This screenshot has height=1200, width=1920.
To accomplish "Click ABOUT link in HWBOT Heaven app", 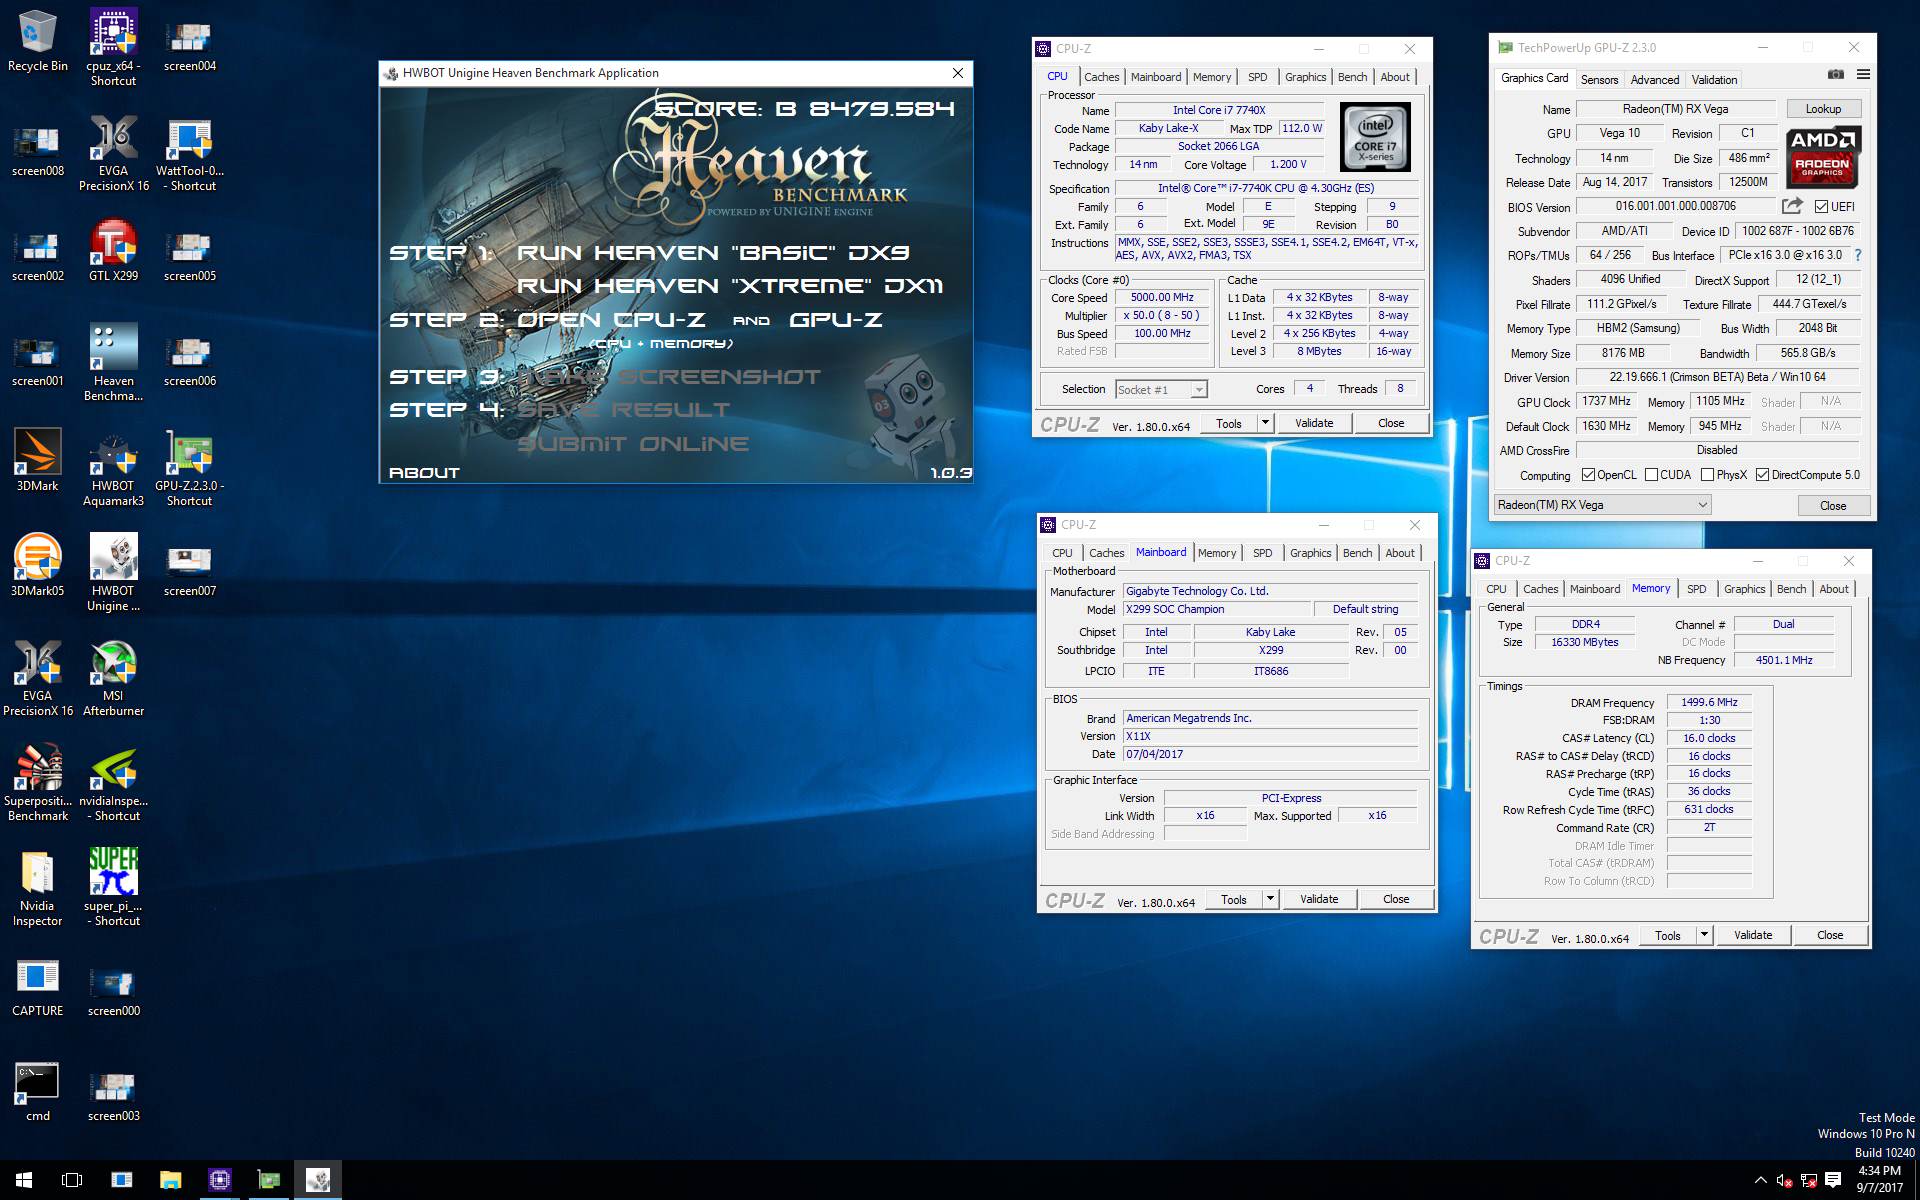I will 424,472.
